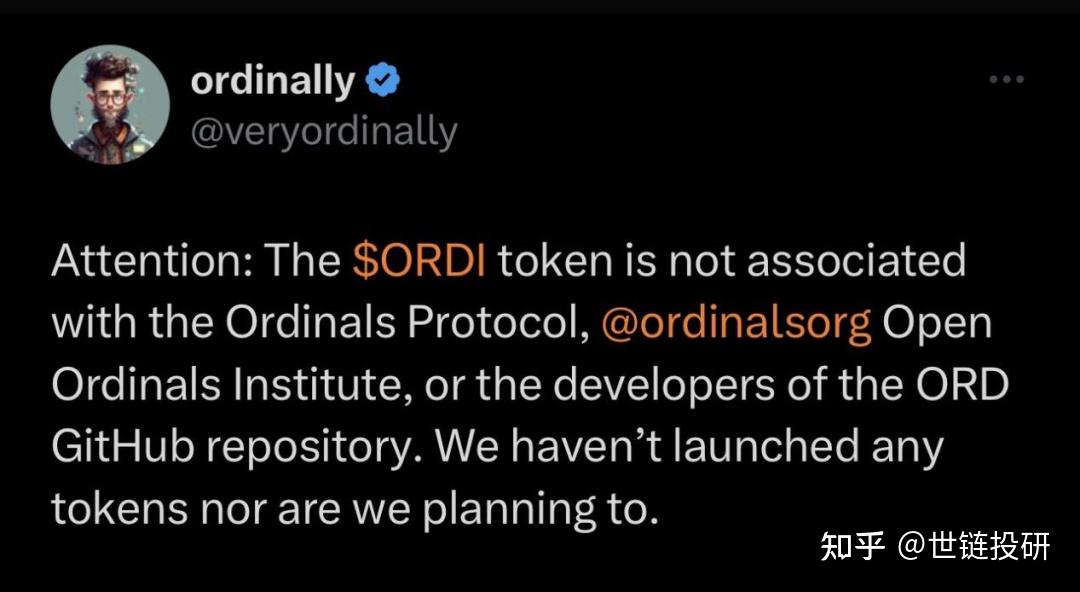Click the Ordinals Institute text in third line
This screenshot has width=1080, height=592.
[x=231, y=385]
